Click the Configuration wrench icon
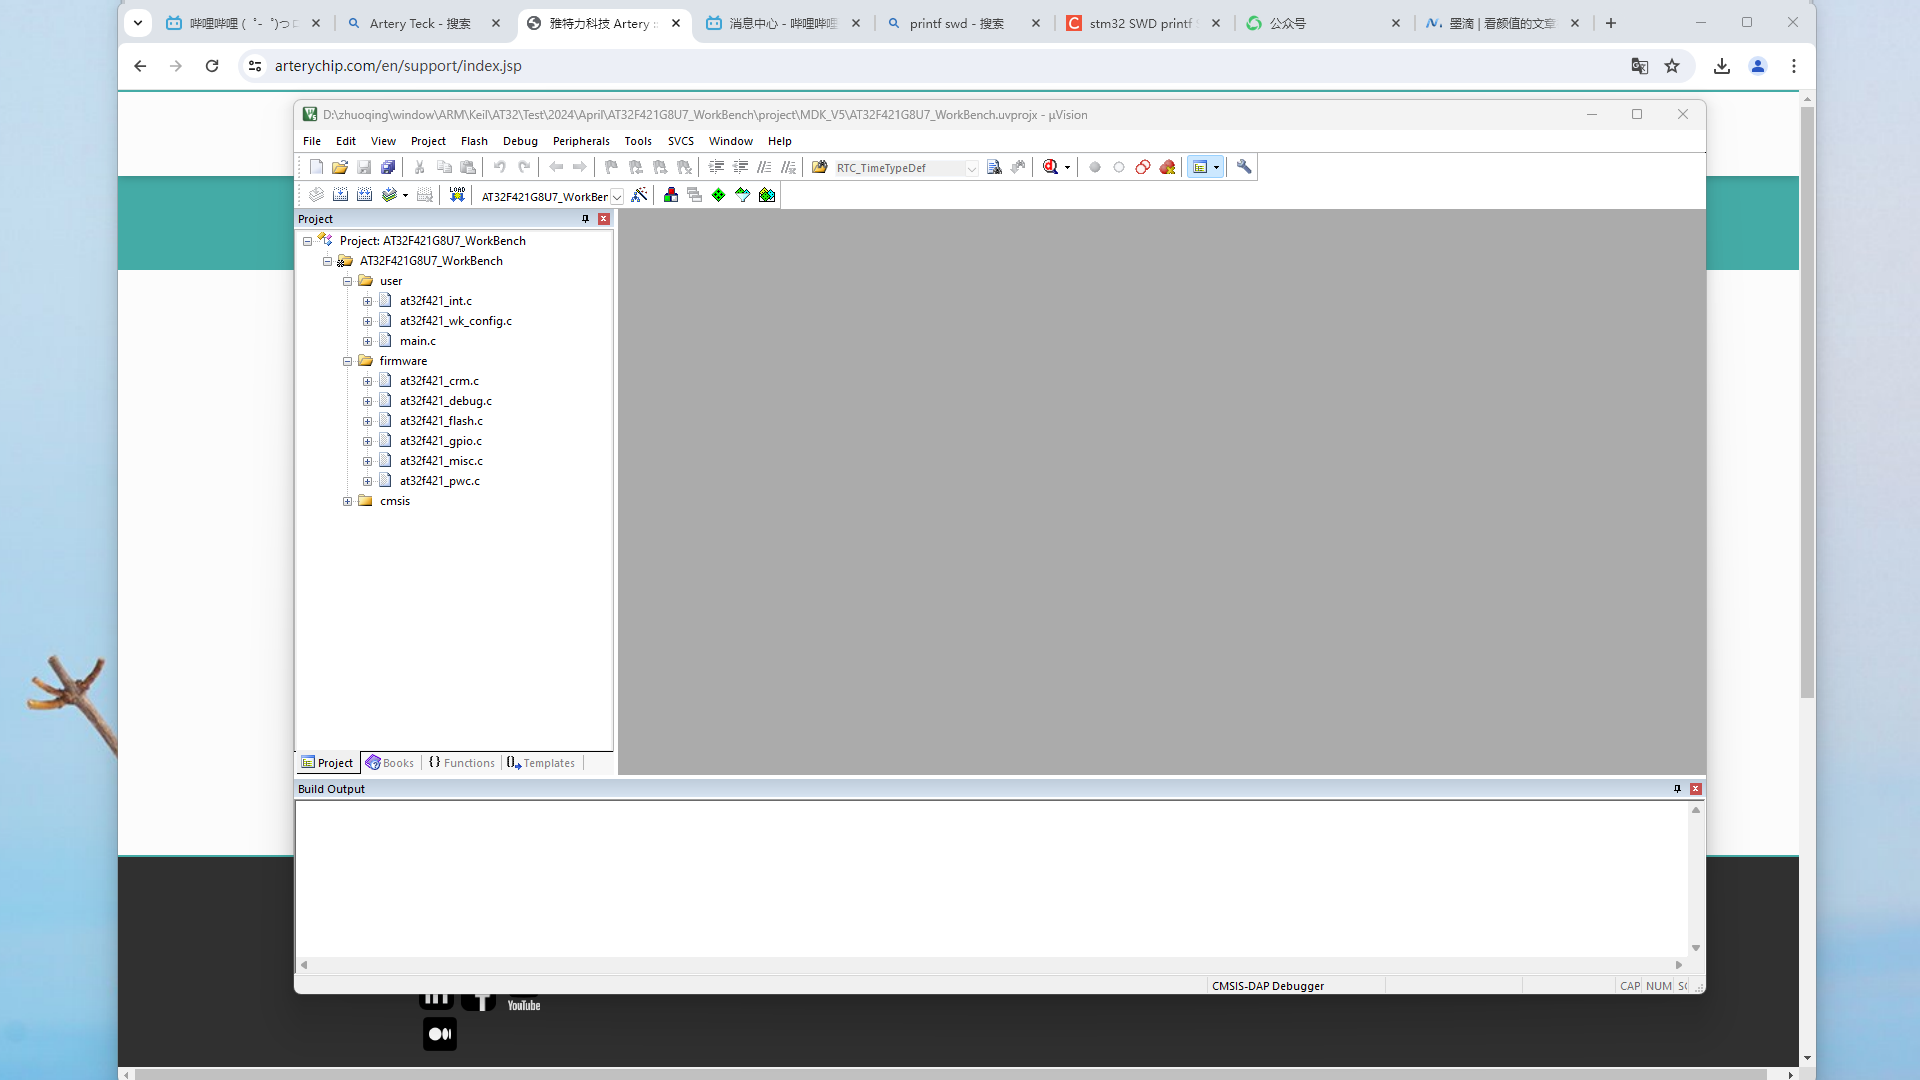Screen dimensions: 1920x1080 point(1244,167)
